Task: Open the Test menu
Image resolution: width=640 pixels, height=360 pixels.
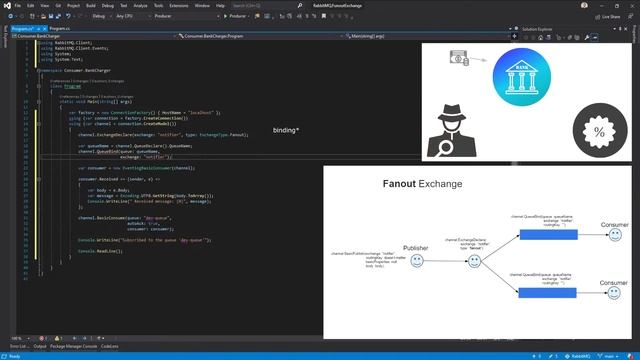Action: point(124,6)
